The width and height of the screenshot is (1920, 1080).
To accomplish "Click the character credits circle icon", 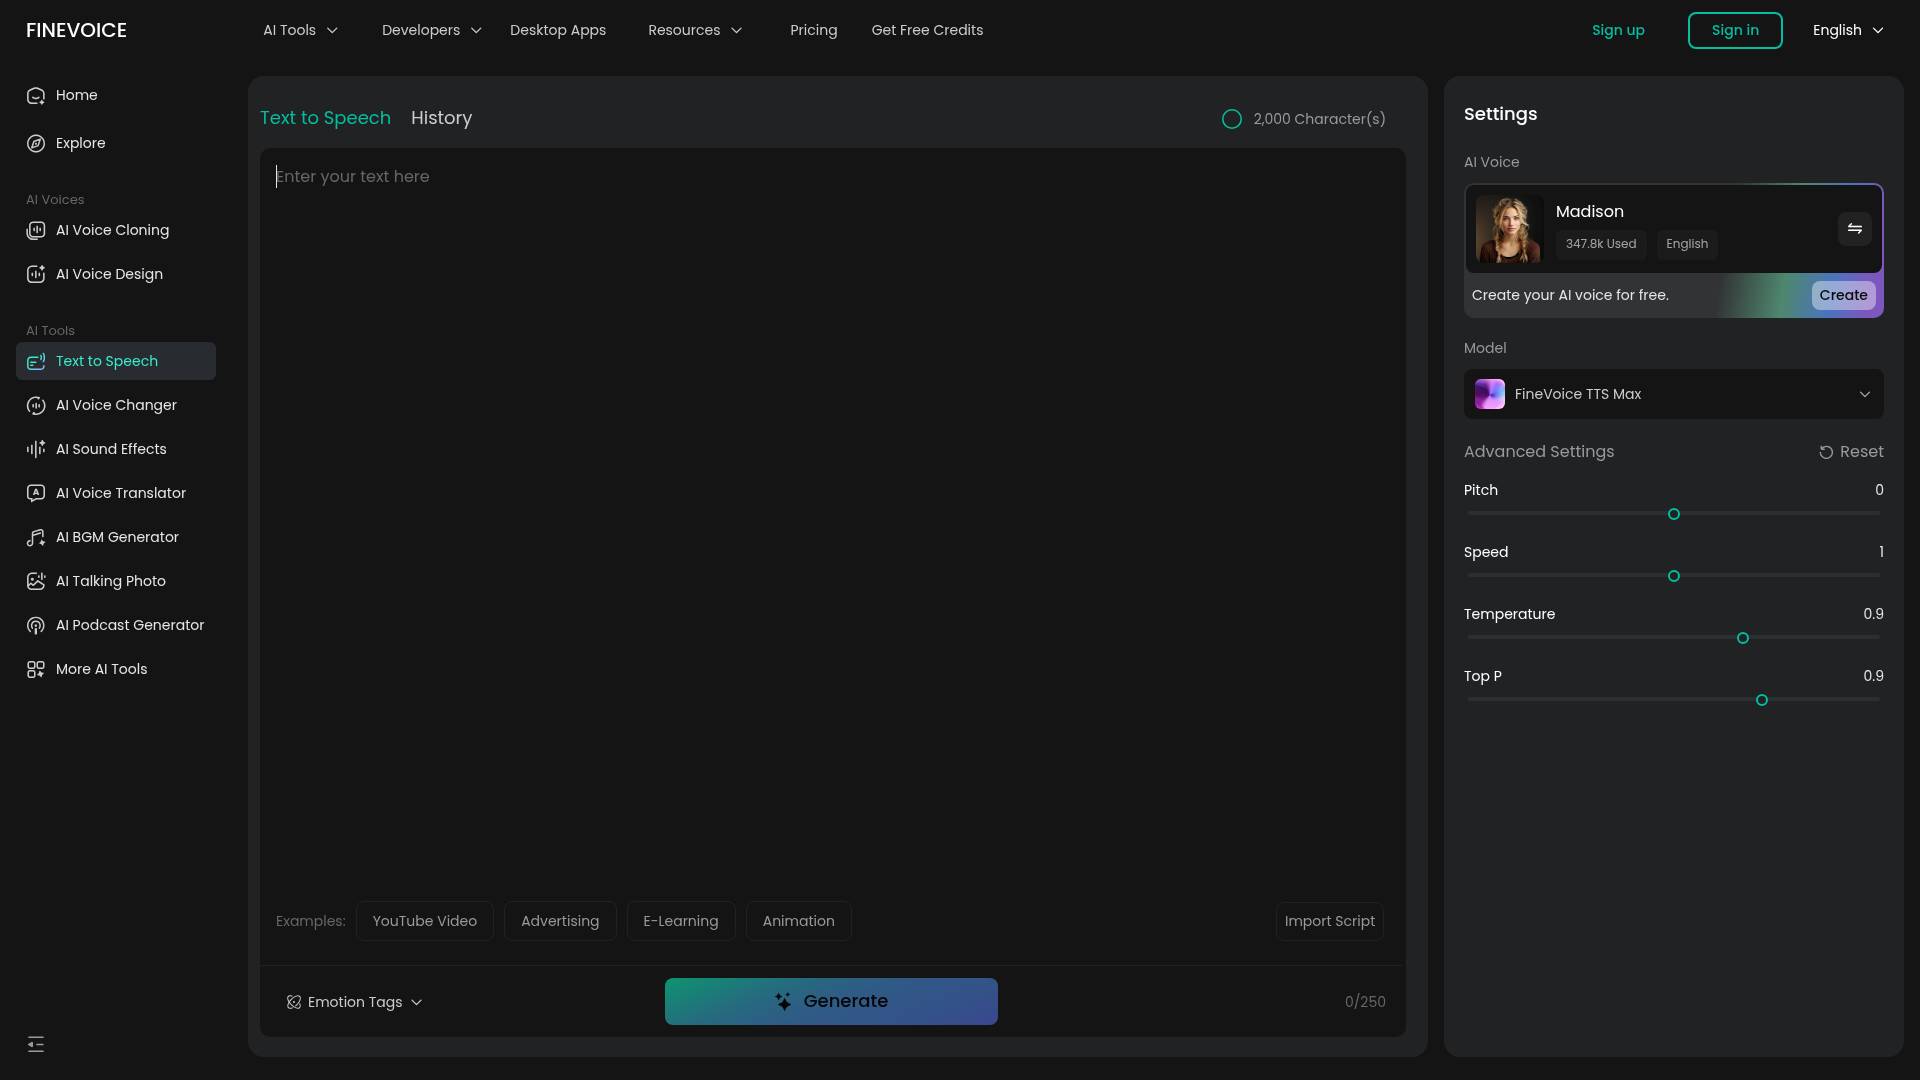I will coord(1232,119).
